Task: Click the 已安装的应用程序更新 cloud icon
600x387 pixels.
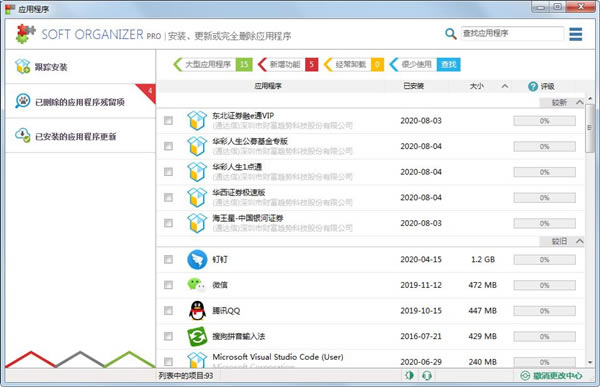Action: [x=23, y=135]
